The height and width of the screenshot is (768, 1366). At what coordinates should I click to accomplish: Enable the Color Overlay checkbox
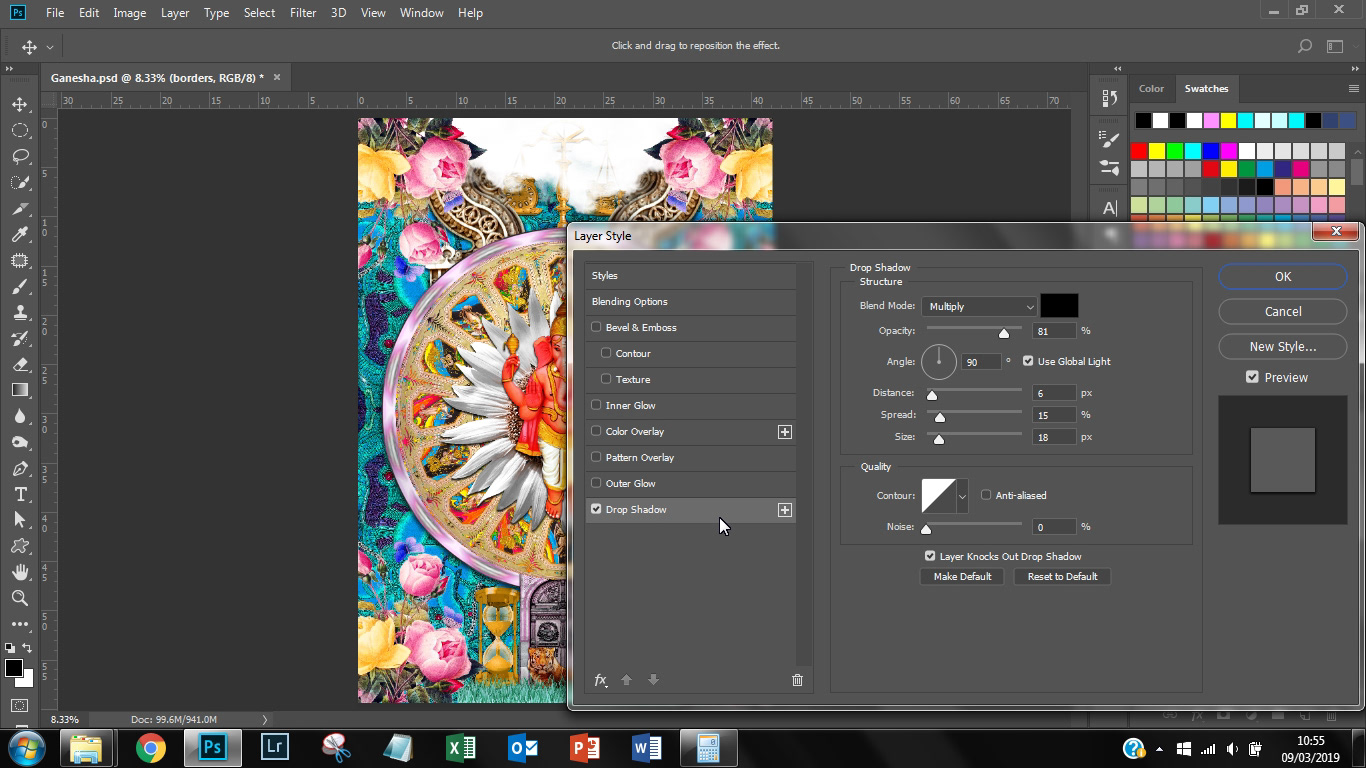pos(596,431)
